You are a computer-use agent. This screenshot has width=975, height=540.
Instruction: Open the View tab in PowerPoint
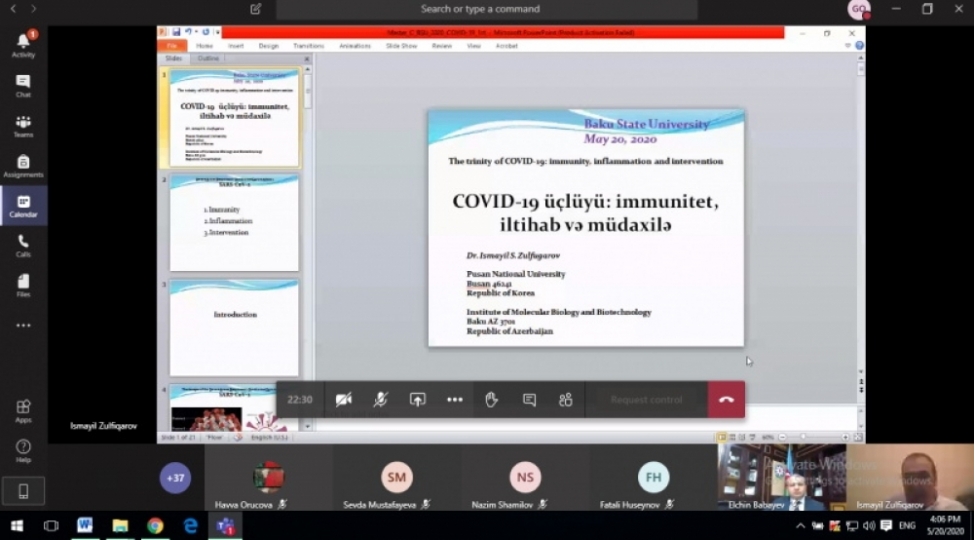(474, 45)
